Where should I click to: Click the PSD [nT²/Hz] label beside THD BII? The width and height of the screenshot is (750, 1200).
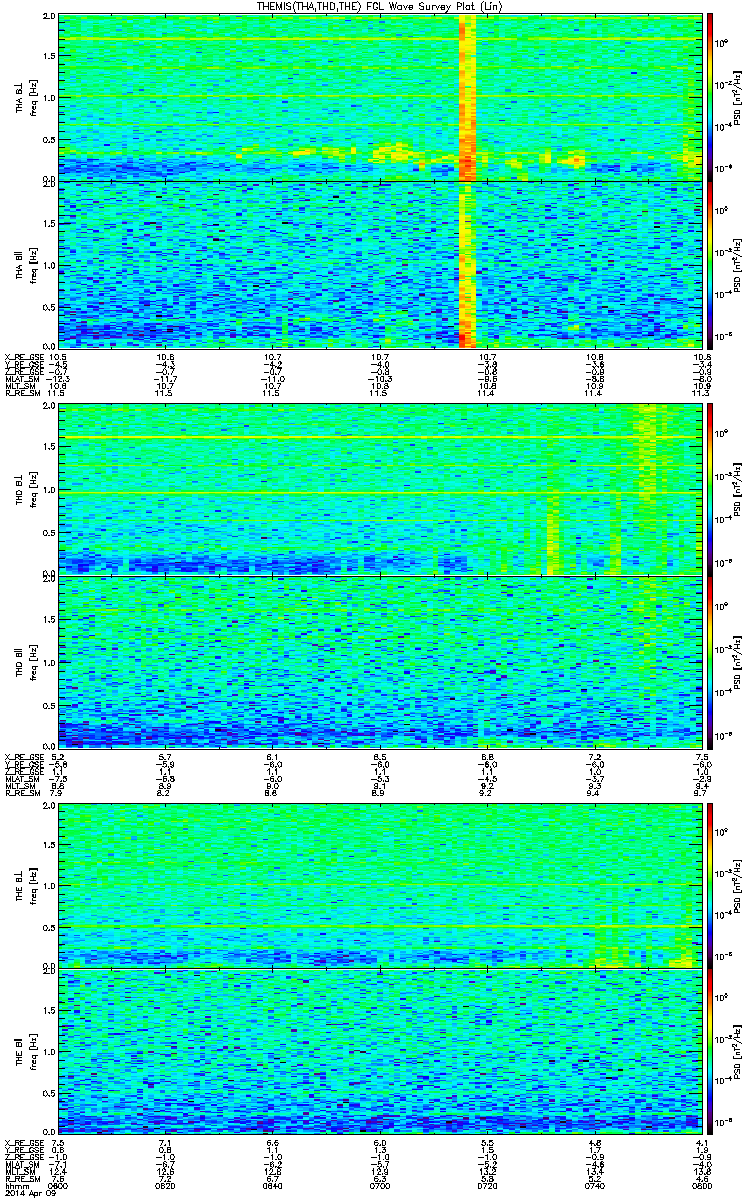tap(737, 661)
